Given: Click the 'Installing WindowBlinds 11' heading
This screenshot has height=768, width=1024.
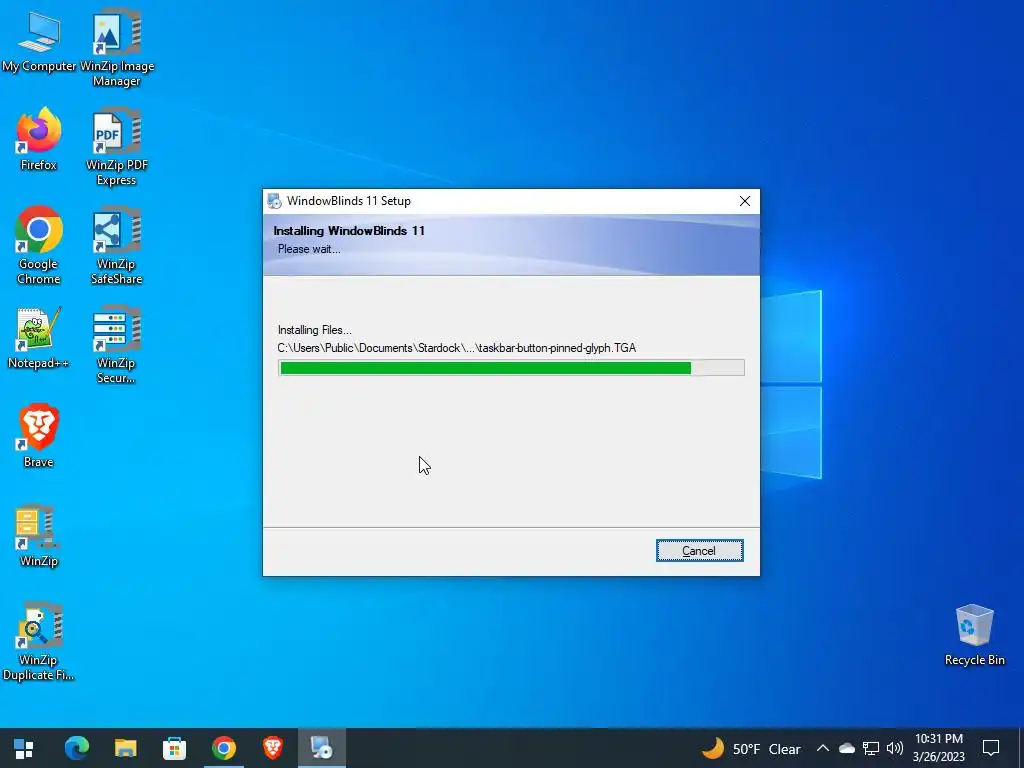Looking at the screenshot, I should [x=349, y=231].
